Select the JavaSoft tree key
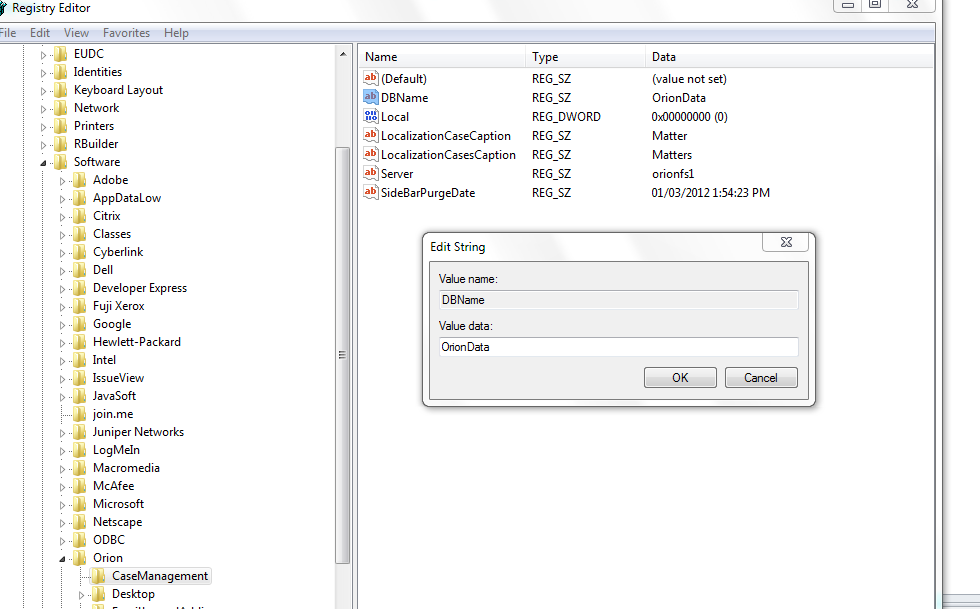The width and height of the screenshot is (980, 609). 114,396
